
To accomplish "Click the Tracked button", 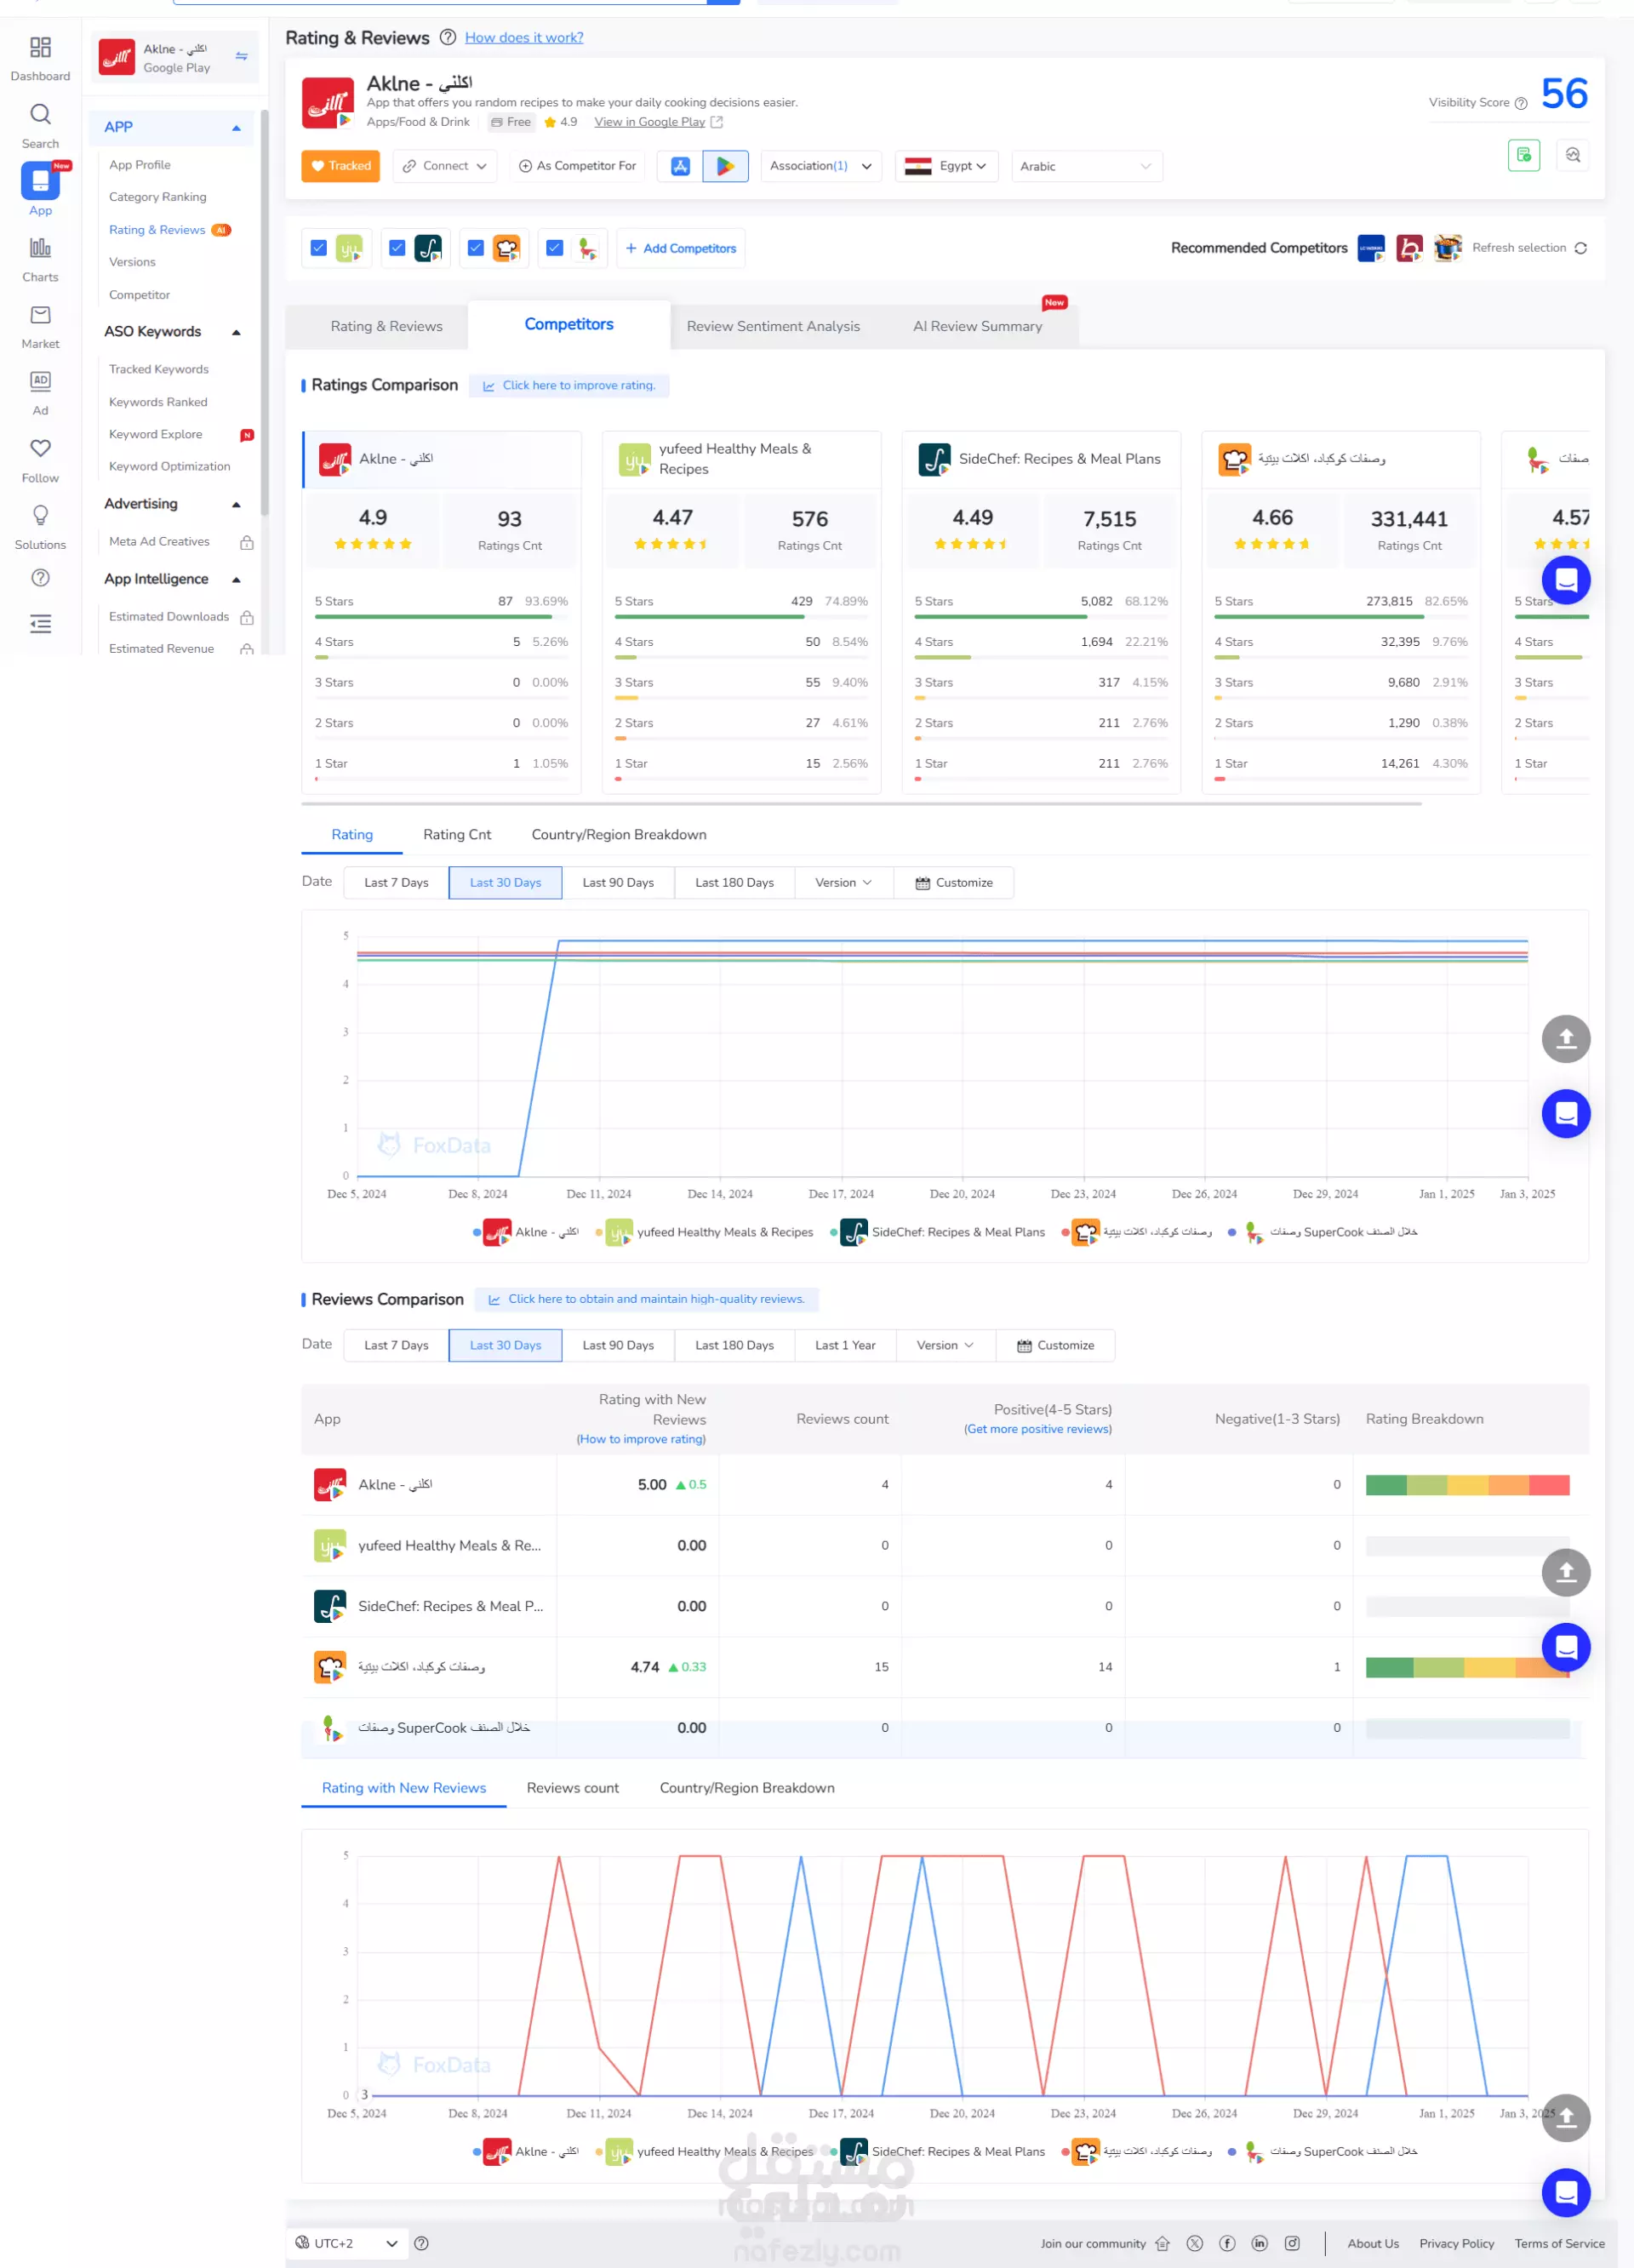I will [x=341, y=166].
